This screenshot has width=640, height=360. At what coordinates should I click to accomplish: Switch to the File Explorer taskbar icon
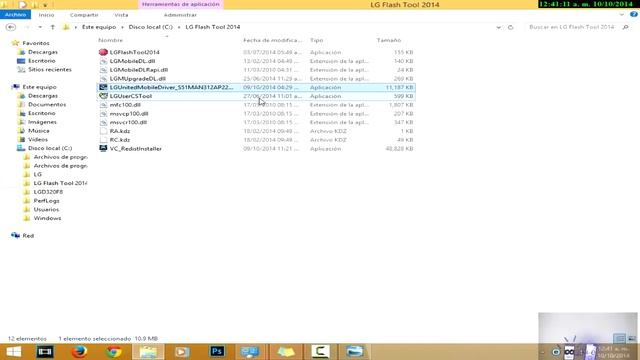[x=149, y=351]
